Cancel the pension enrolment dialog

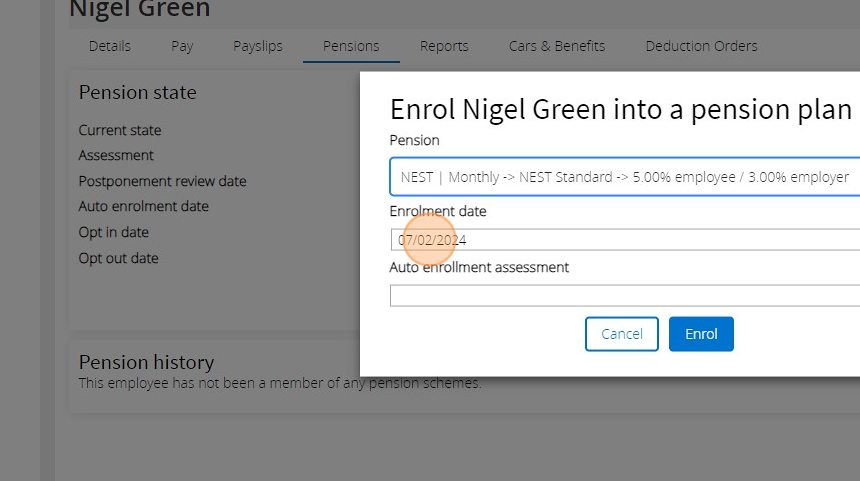[622, 334]
